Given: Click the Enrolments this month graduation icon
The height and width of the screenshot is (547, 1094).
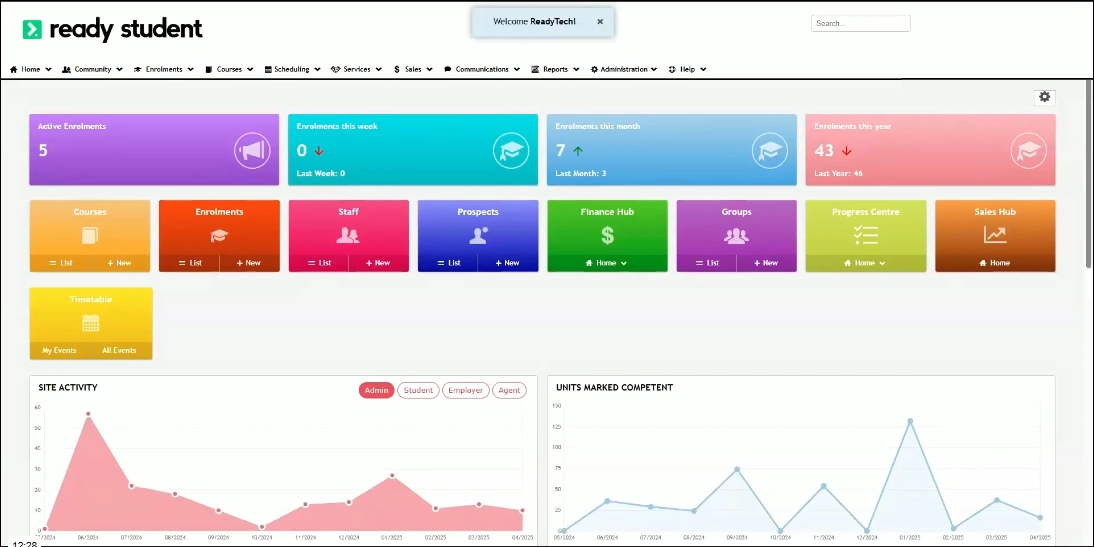Looking at the screenshot, I should 770,150.
